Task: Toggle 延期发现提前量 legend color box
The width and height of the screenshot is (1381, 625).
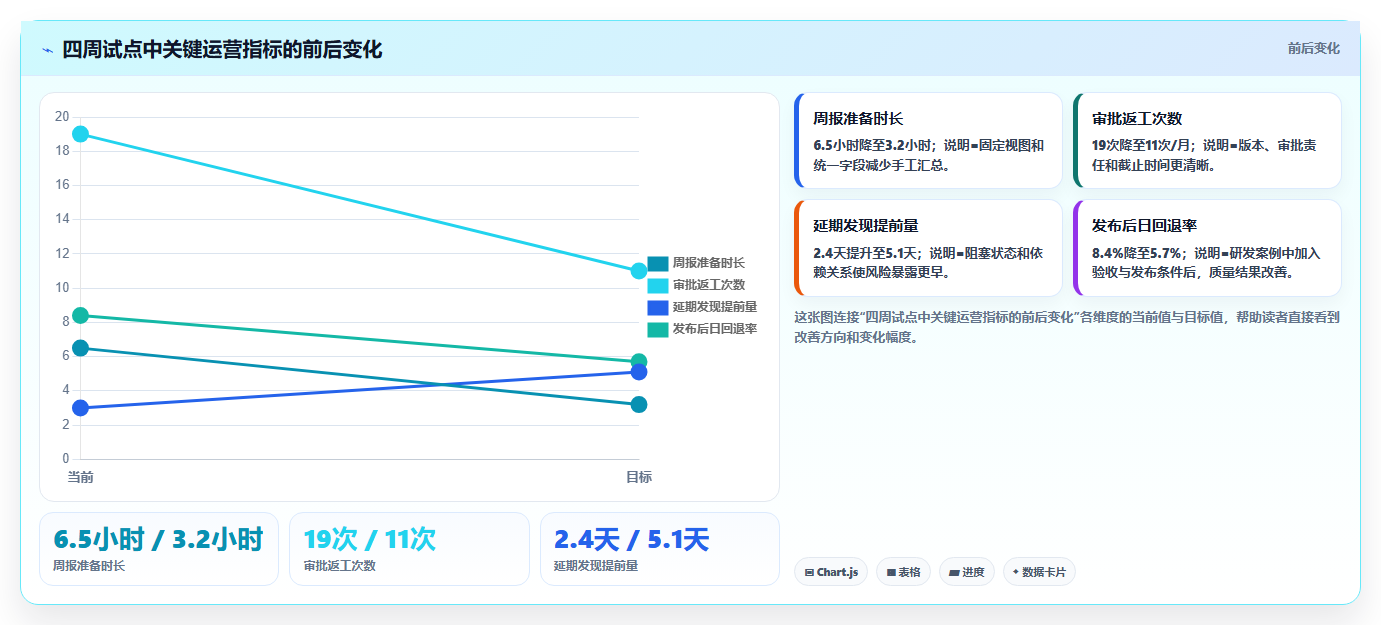Action: point(658,307)
